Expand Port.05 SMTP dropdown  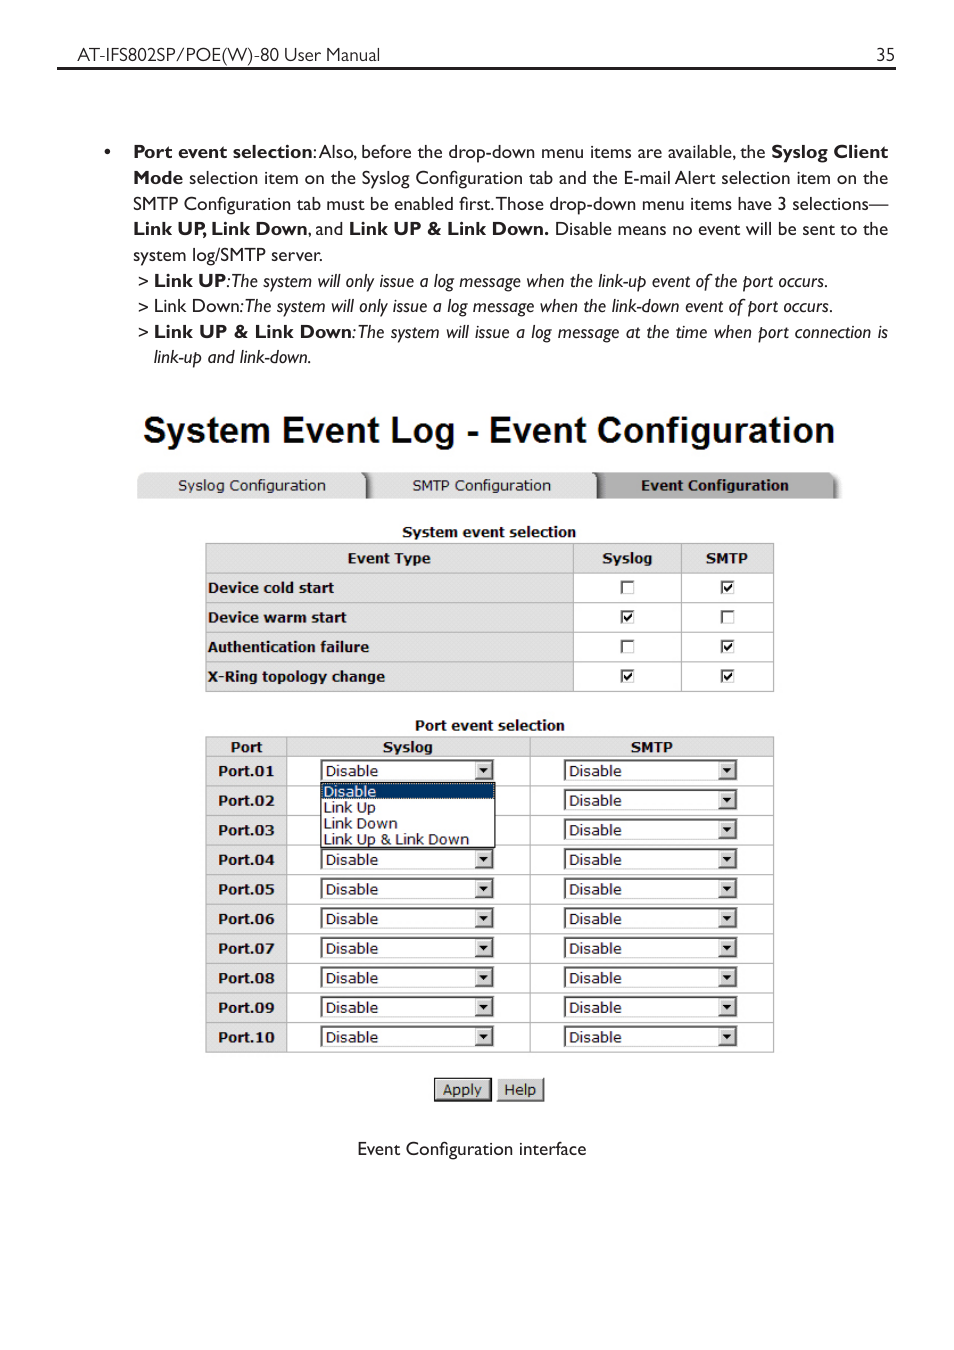pos(651,889)
